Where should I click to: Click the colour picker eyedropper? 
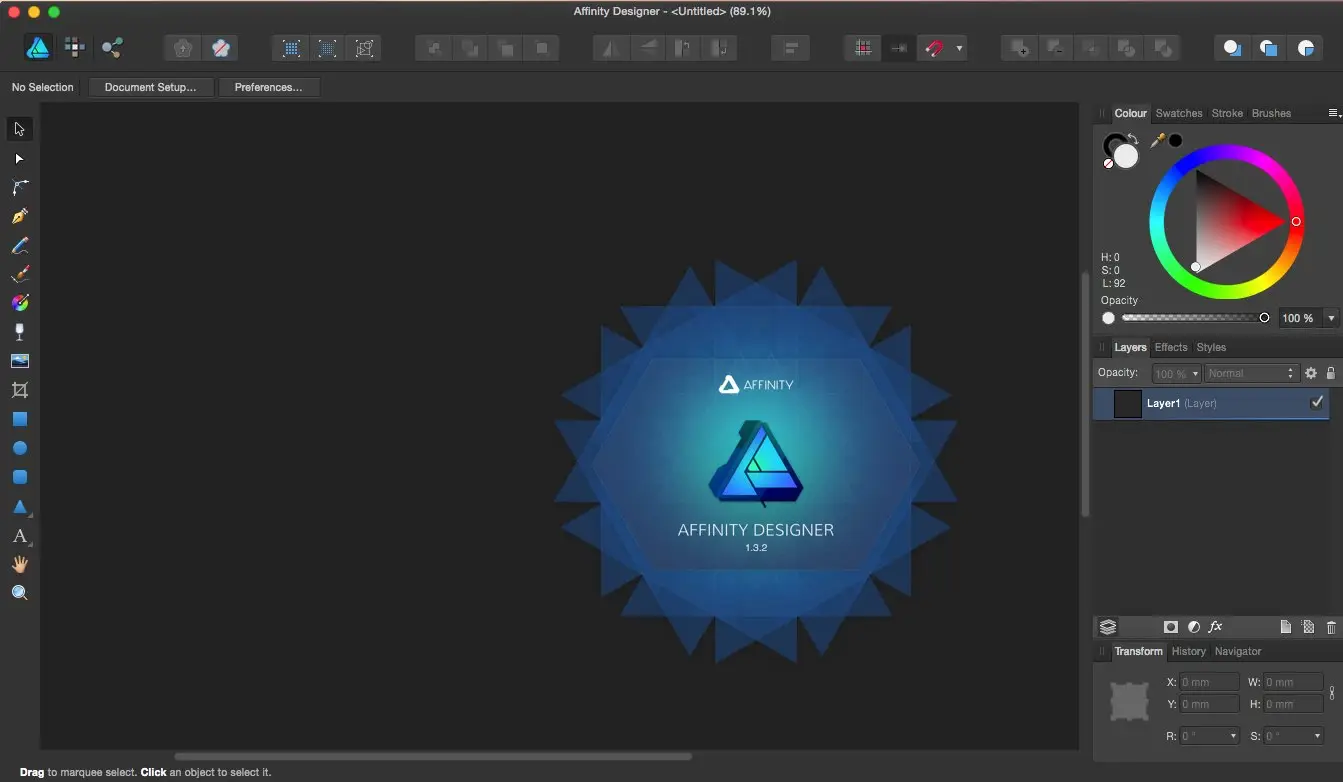(x=1157, y=141)
